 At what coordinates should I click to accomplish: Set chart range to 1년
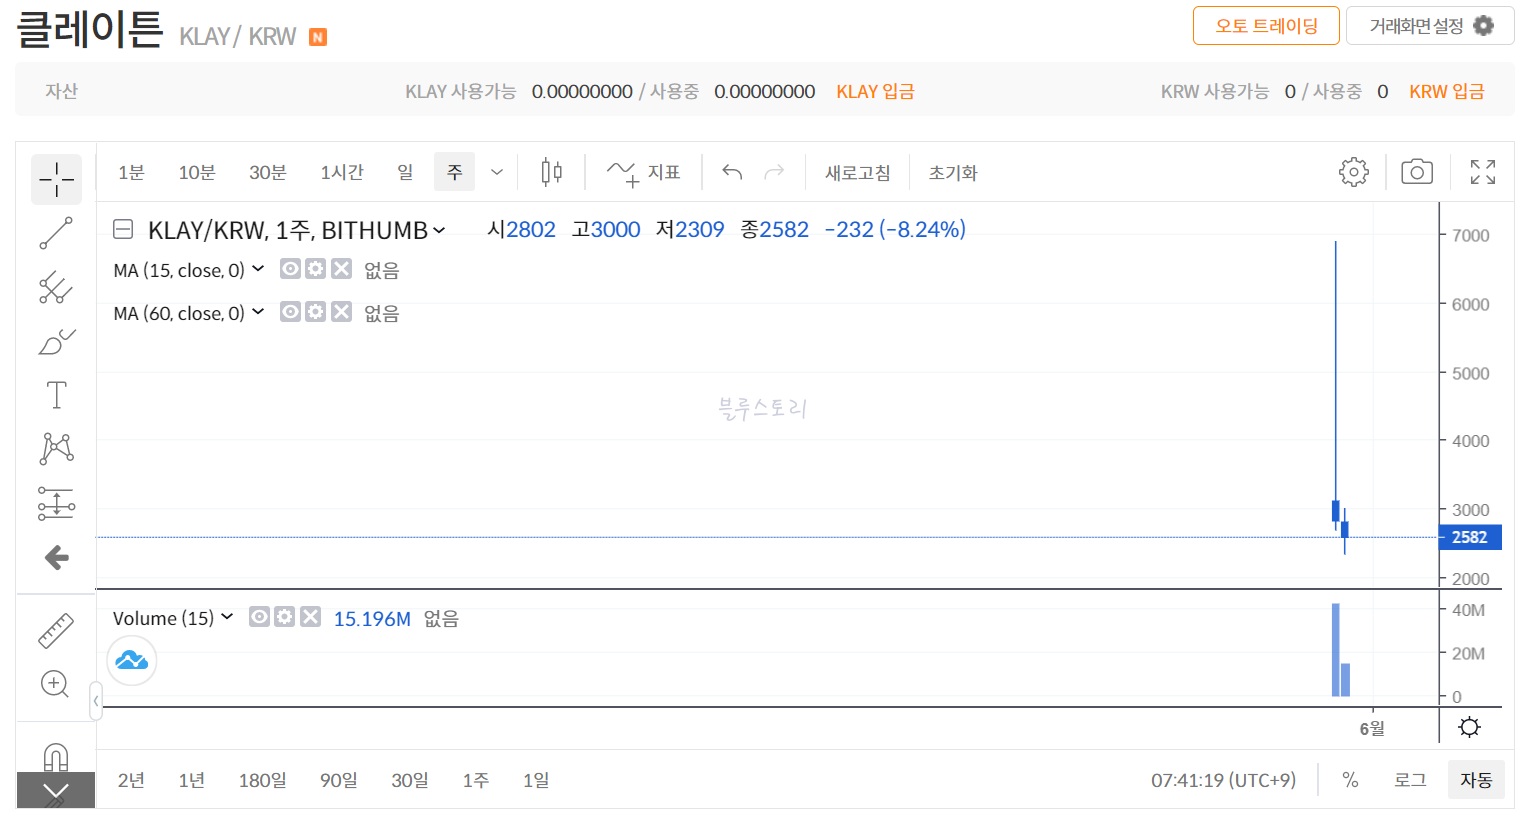point(192,780)
